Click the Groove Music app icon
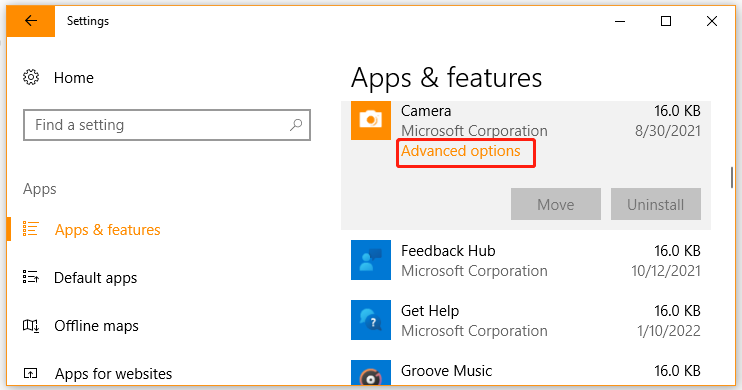 click(371, 373)
